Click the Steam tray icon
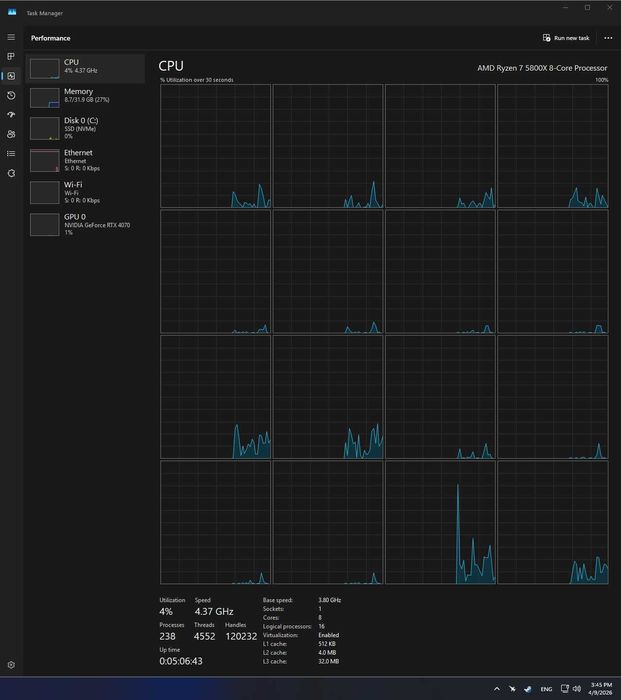Image resolution: width=621 pixels, height=700 pixels. [x=528, y=689]
